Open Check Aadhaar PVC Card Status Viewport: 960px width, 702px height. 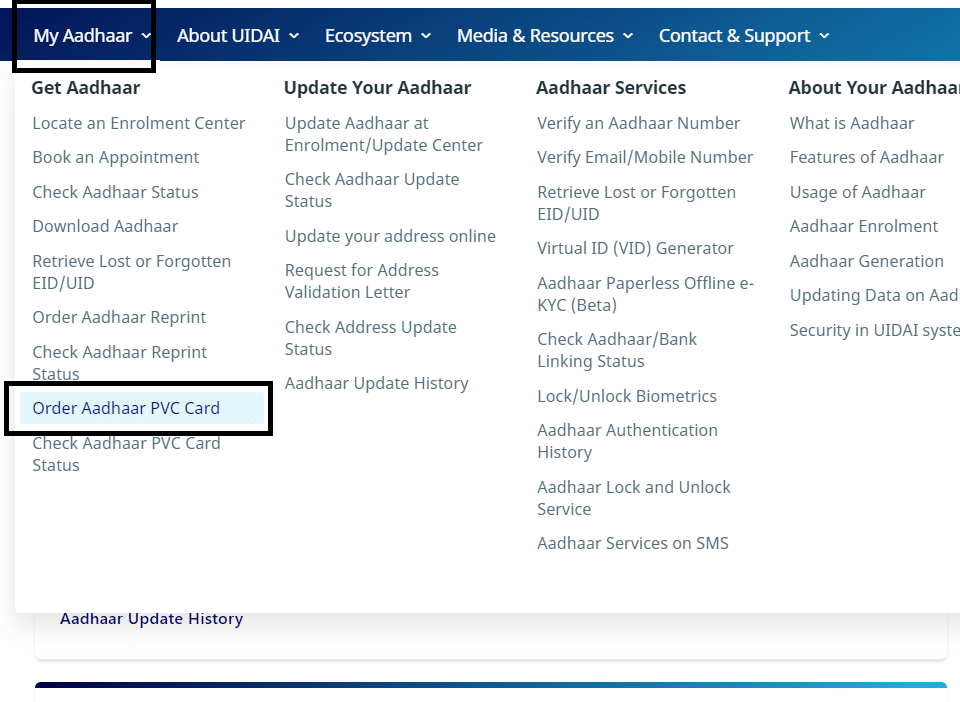(126, 453)
